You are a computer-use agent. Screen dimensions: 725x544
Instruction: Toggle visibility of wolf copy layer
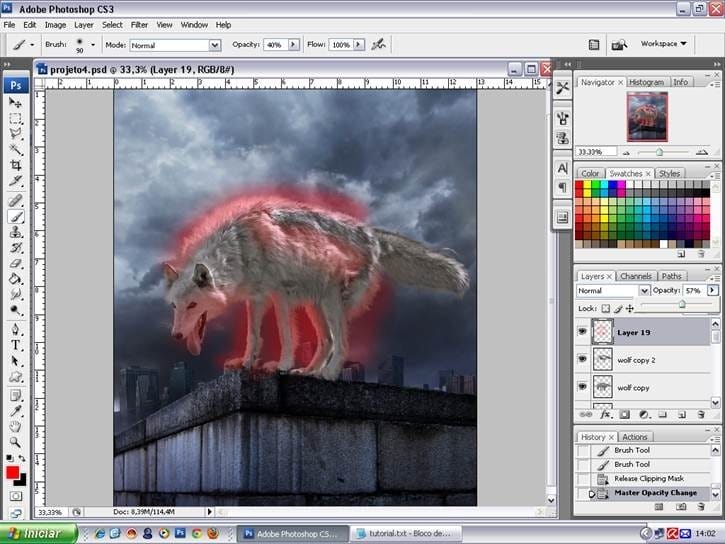[582, 386]
